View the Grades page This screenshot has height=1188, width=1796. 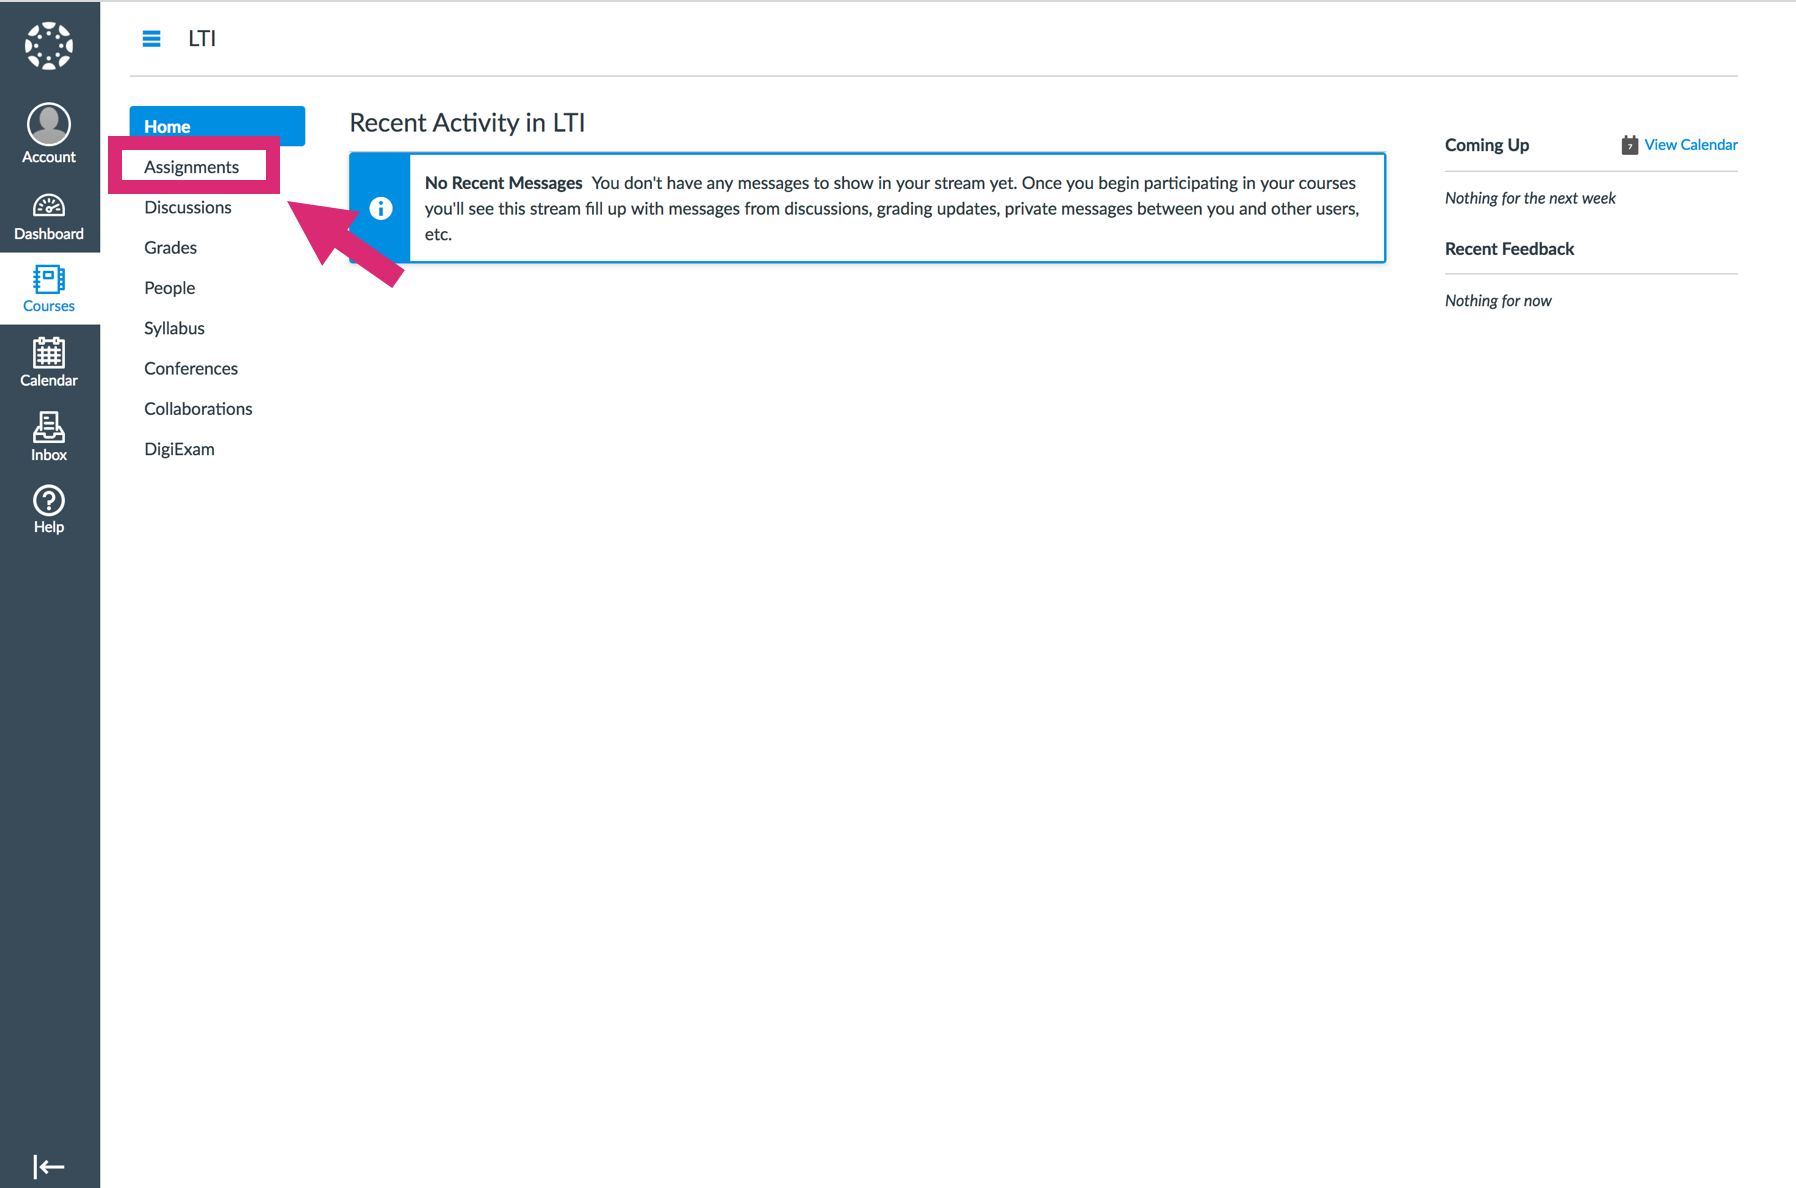coord(171,247)
